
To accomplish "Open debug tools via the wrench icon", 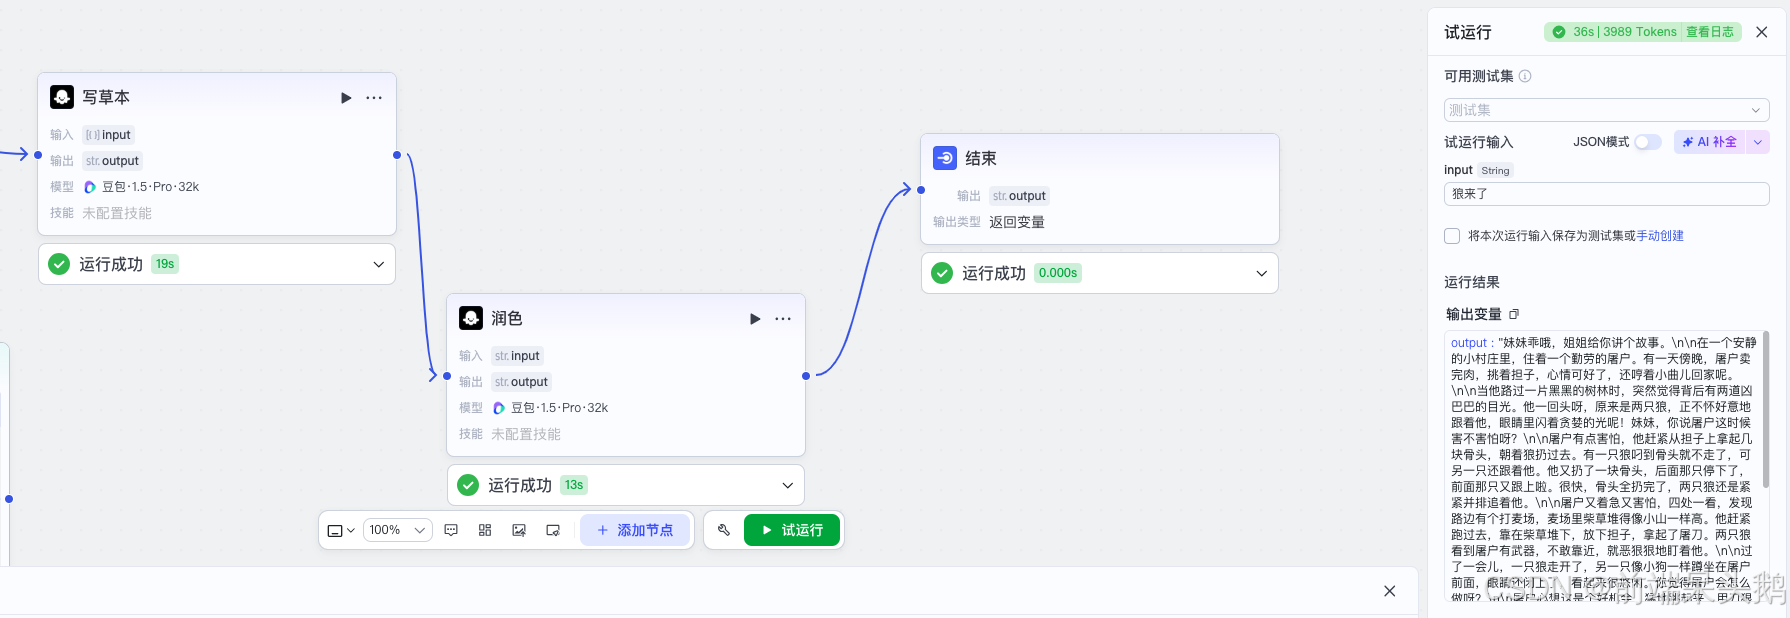I will pyautogui.click(x=724, y=530).
